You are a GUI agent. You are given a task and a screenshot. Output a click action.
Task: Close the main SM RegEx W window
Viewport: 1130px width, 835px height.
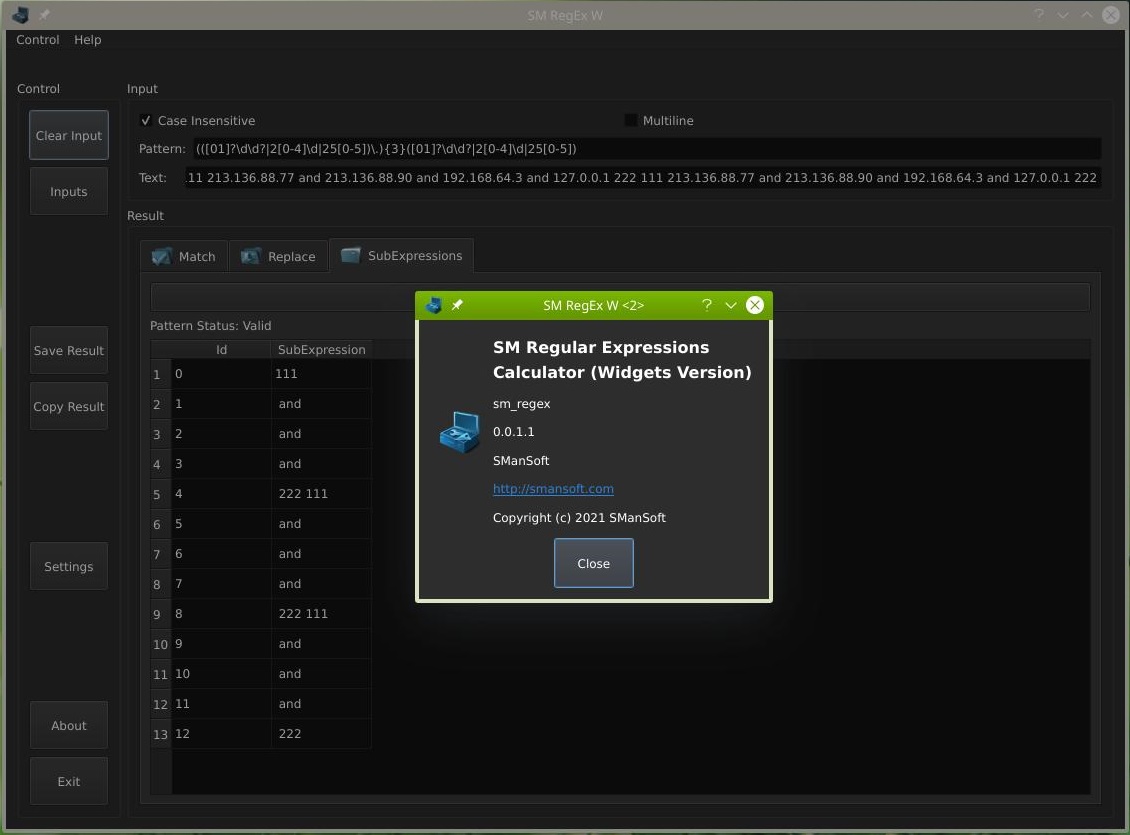point(1111,15)
